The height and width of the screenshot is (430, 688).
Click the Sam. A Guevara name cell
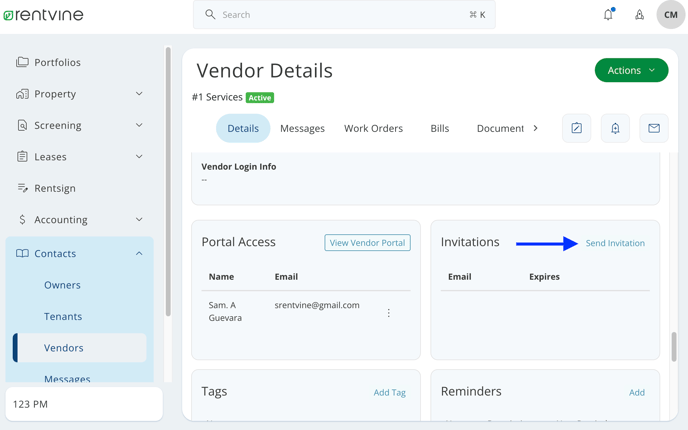coord(225,311)
